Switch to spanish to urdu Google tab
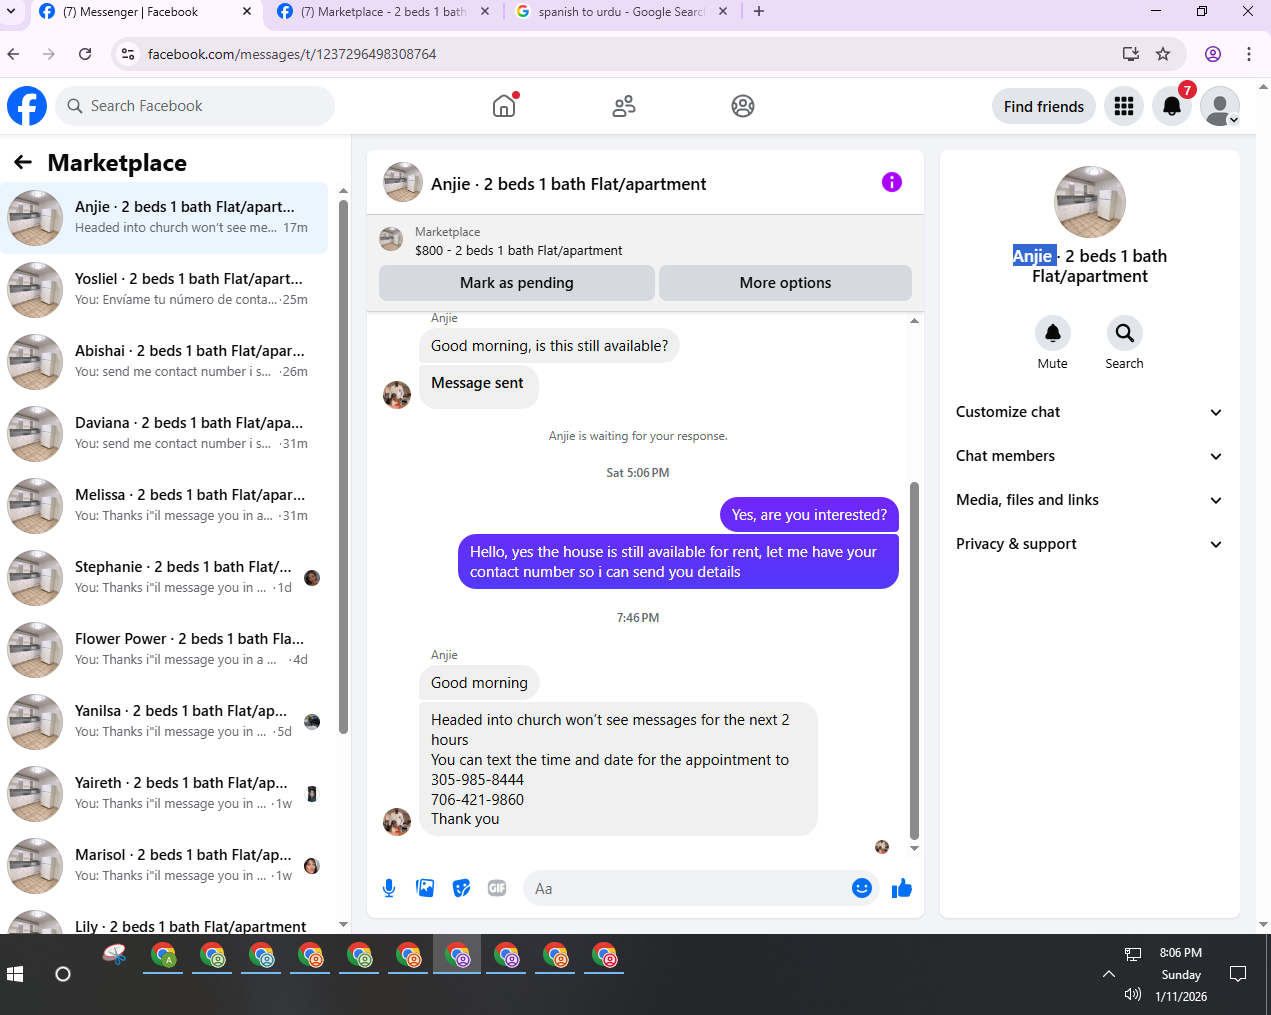This screenshot has width=1271, height=1015. [x=621, y=12]
